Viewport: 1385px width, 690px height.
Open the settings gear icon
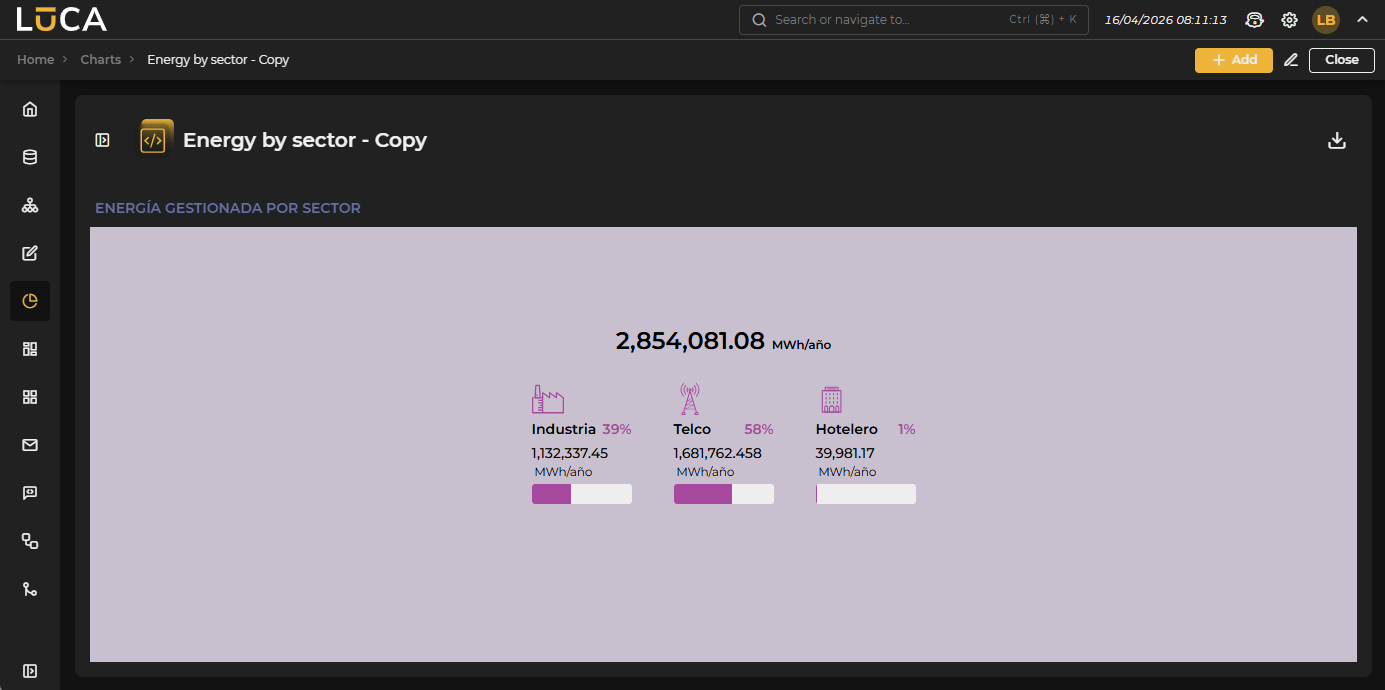pyautogui.click(x=1290, y=20)
